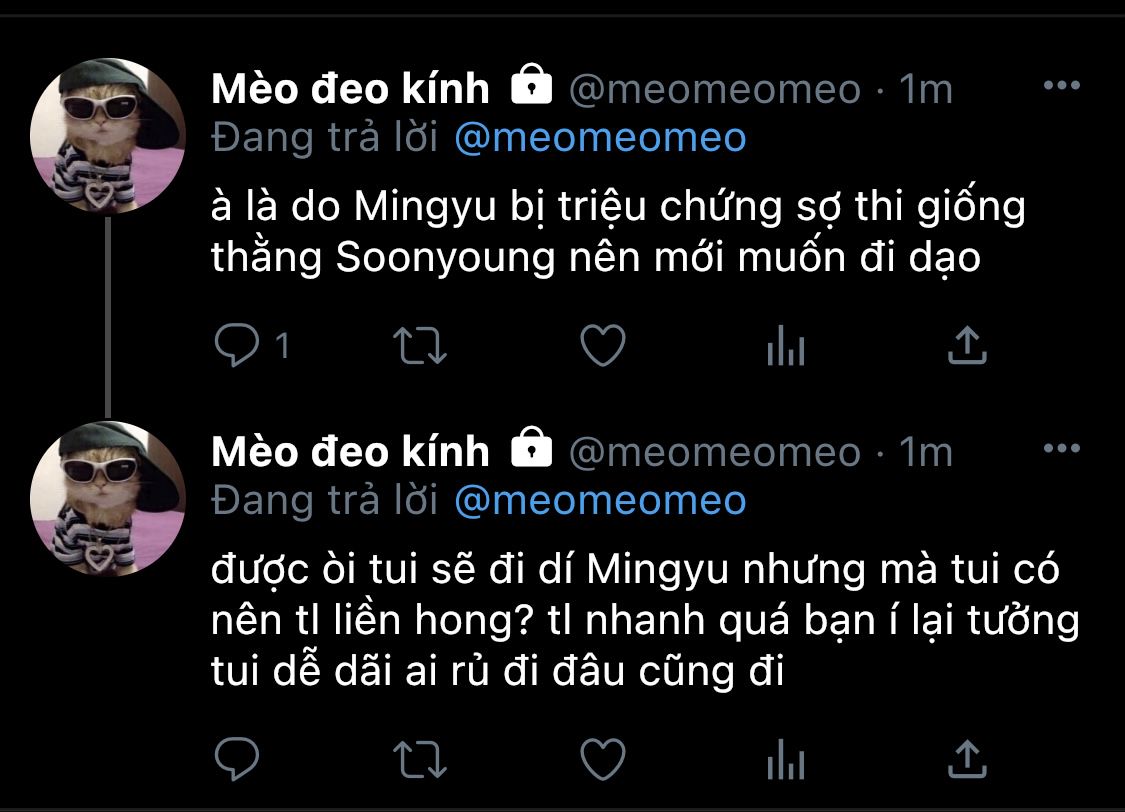The width and height of the screenshot is (1125, 812).
Task: Open first tweet text about Soonyoung
Action: [618, 232]
